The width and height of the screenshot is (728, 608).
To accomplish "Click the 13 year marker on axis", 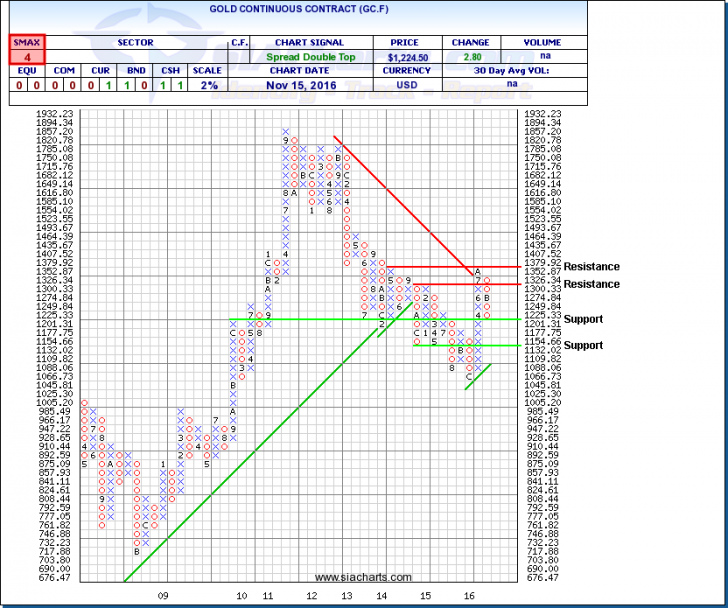I will [346, 595].
